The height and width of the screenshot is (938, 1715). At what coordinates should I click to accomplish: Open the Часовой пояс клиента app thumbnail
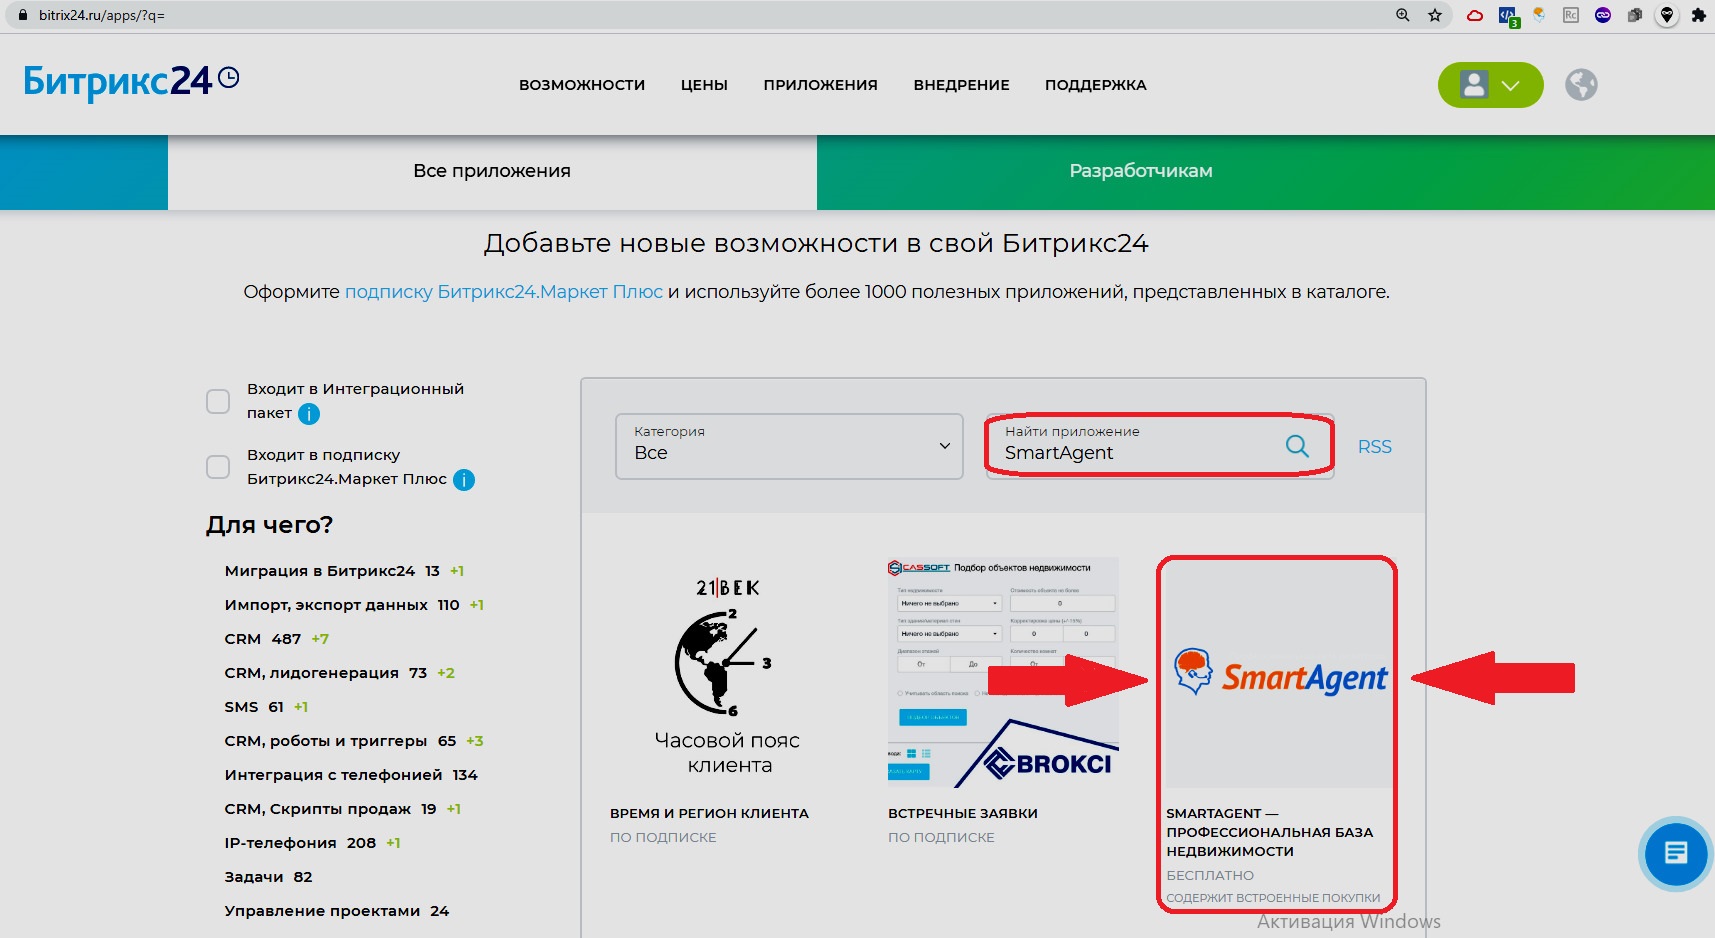728,672
